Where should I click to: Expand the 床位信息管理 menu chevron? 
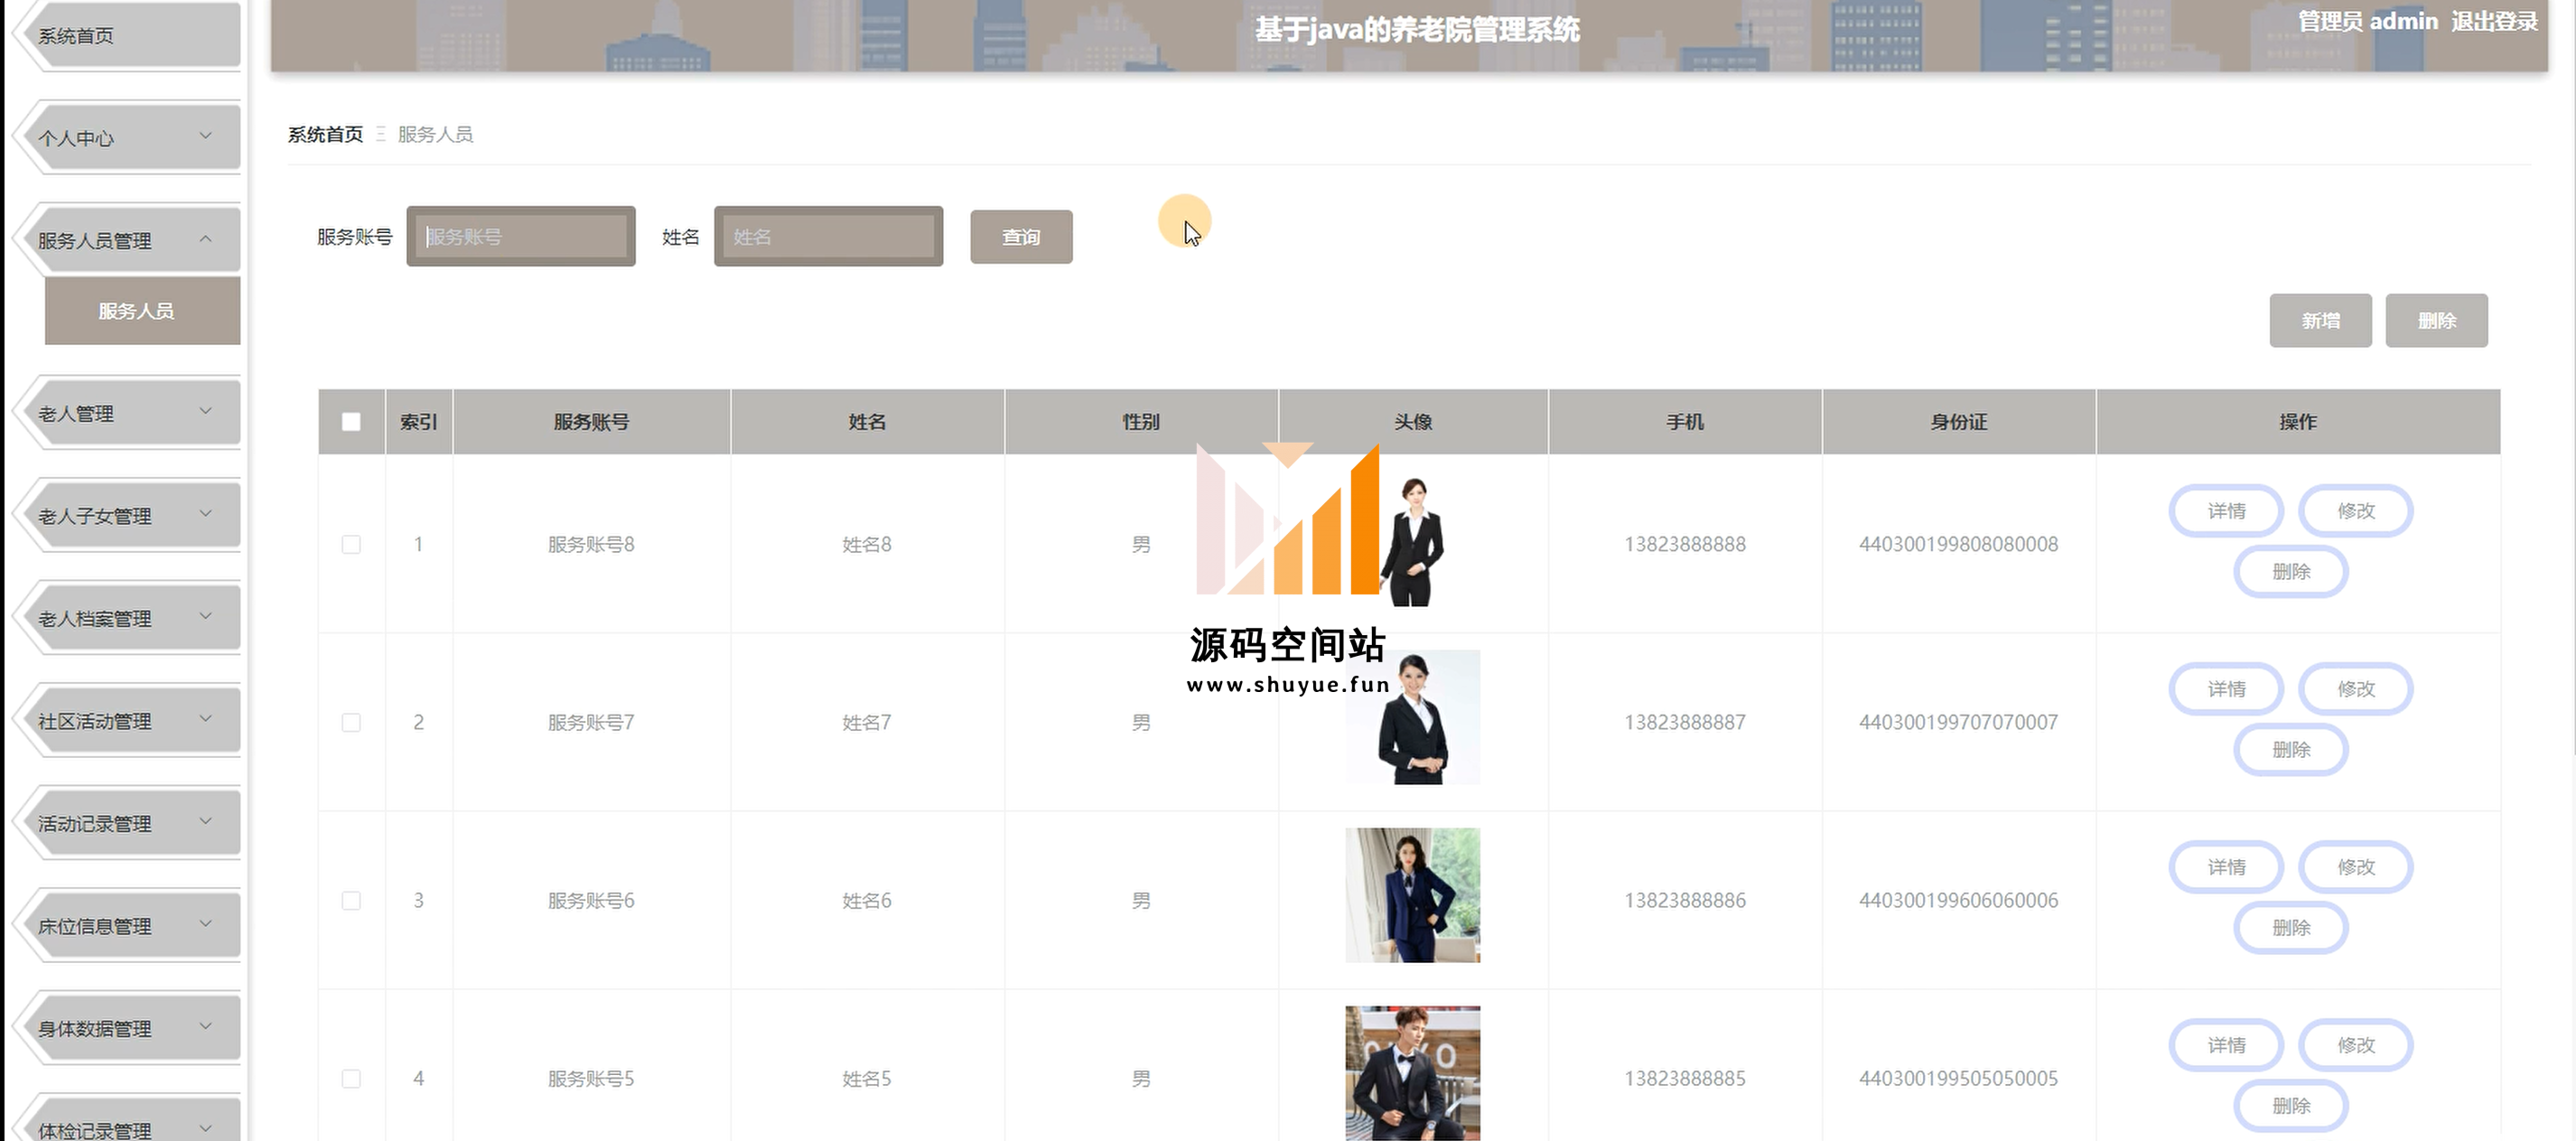205,924
